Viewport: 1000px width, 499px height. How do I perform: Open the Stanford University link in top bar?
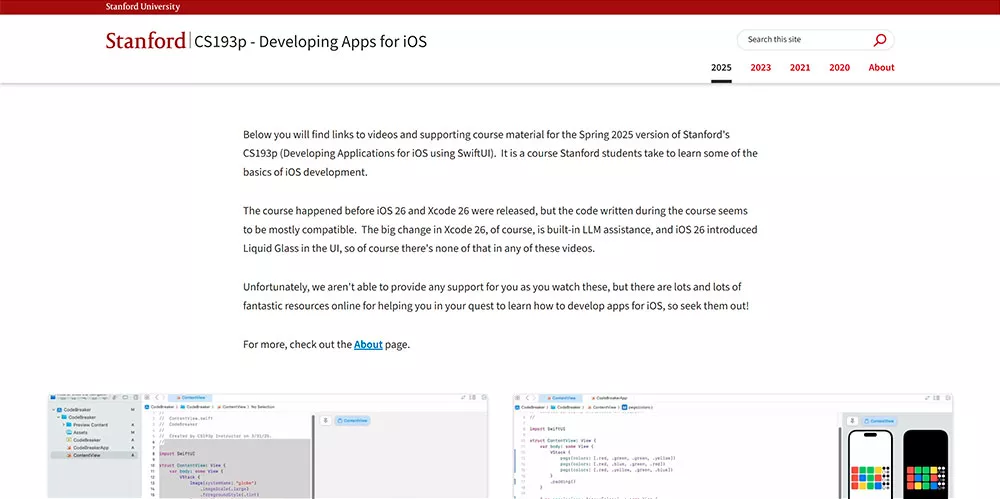[x=143, y=7]
